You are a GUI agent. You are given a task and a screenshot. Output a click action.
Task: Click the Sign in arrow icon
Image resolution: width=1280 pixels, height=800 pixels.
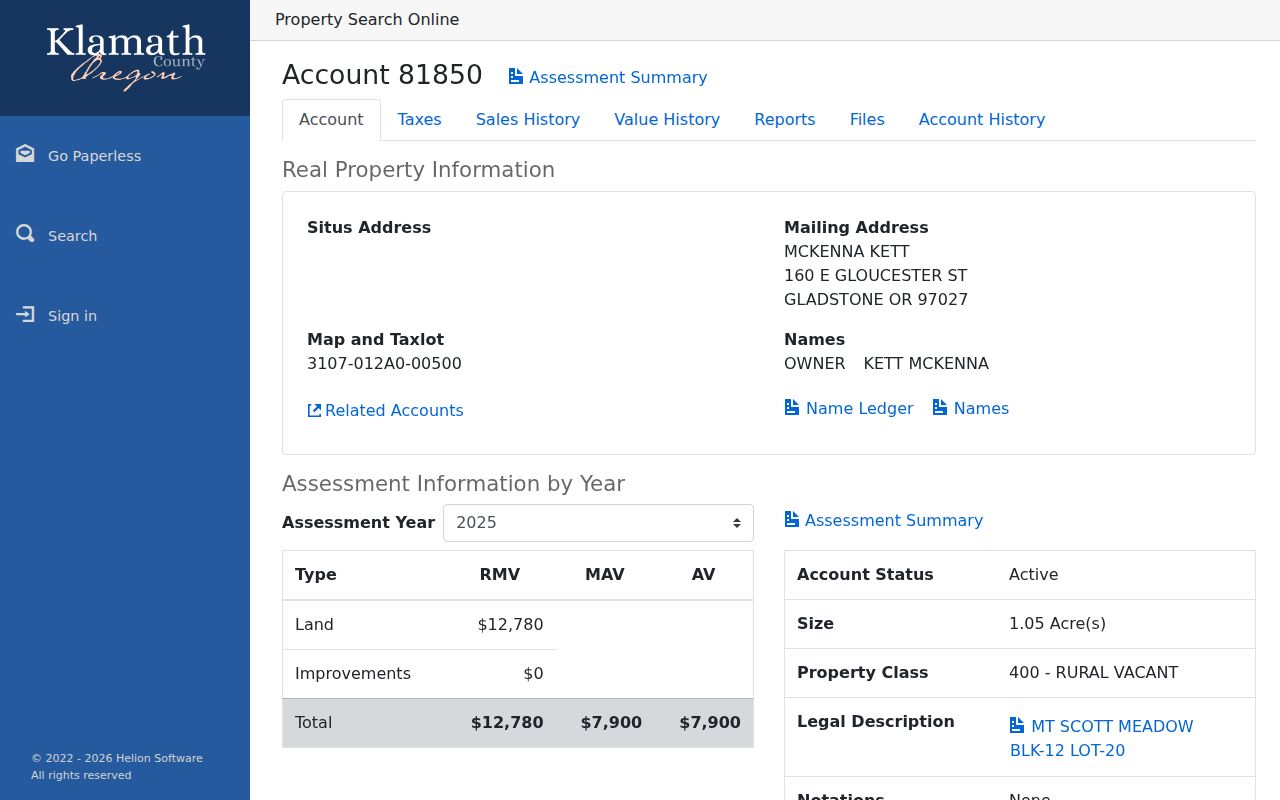(25, 314)
